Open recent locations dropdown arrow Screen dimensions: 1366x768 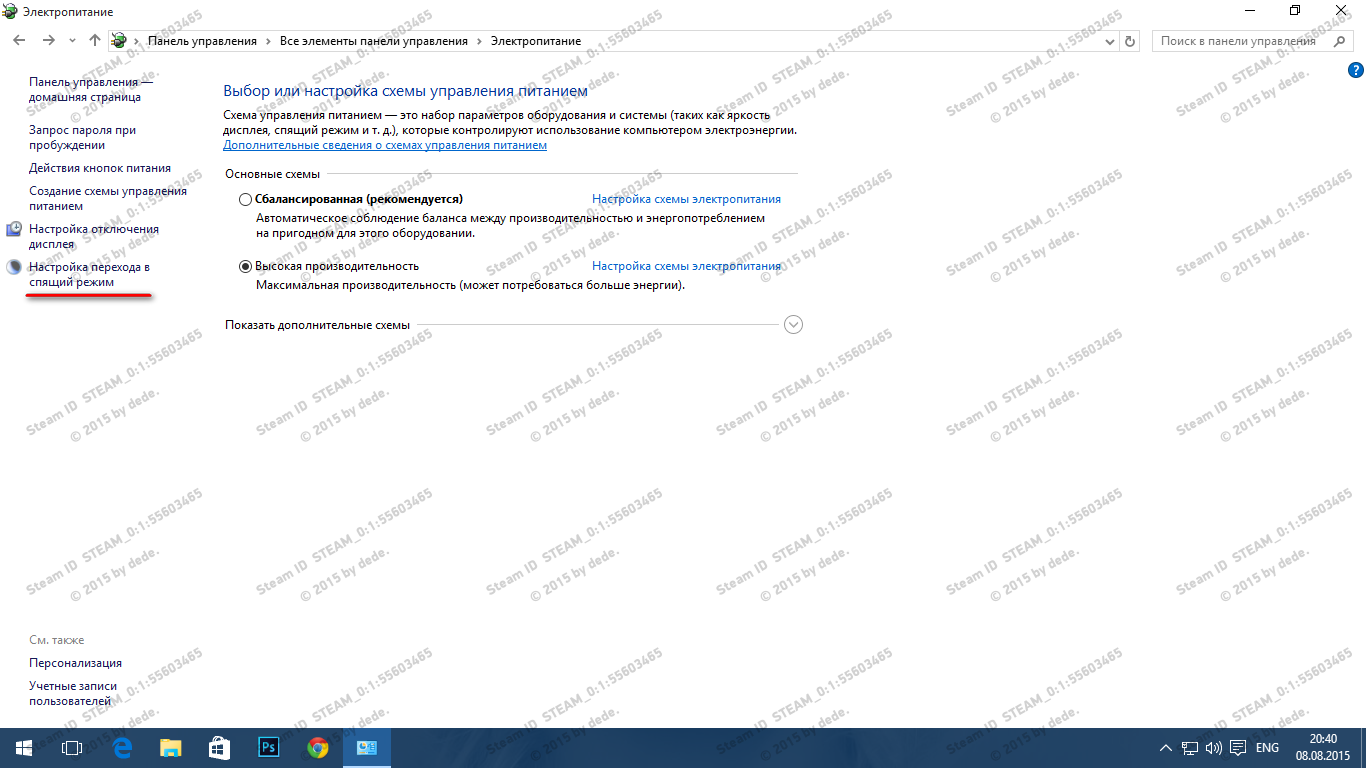pos(72,41)
